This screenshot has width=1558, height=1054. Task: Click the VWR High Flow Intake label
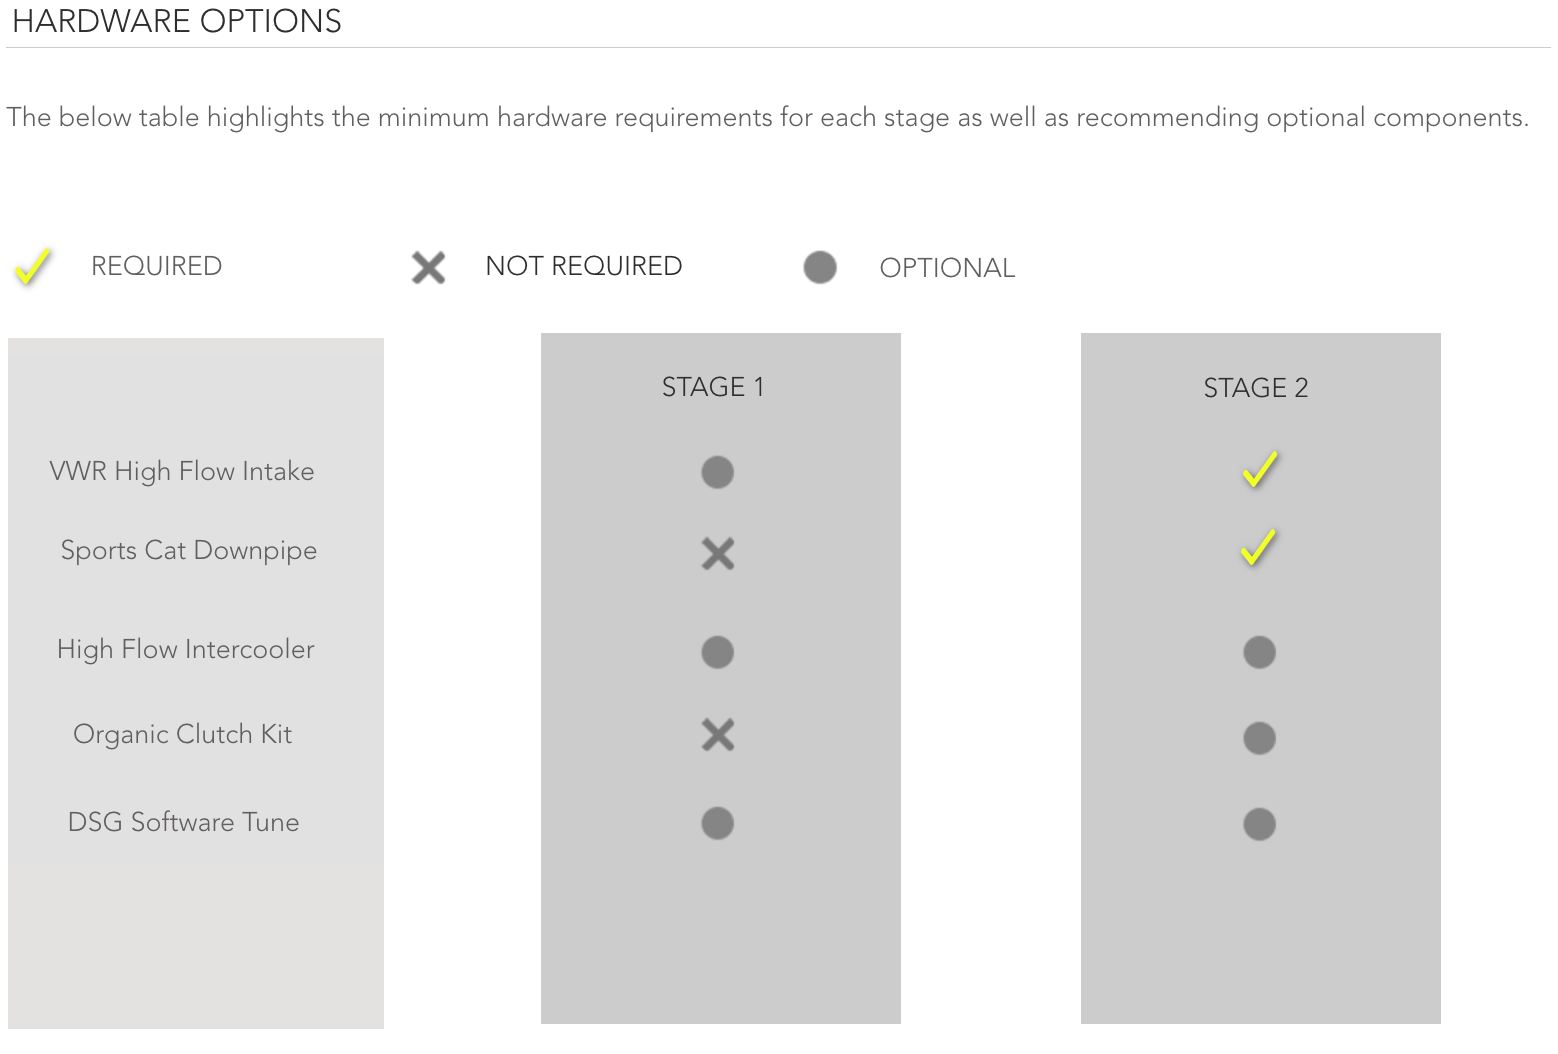[182, 471]
